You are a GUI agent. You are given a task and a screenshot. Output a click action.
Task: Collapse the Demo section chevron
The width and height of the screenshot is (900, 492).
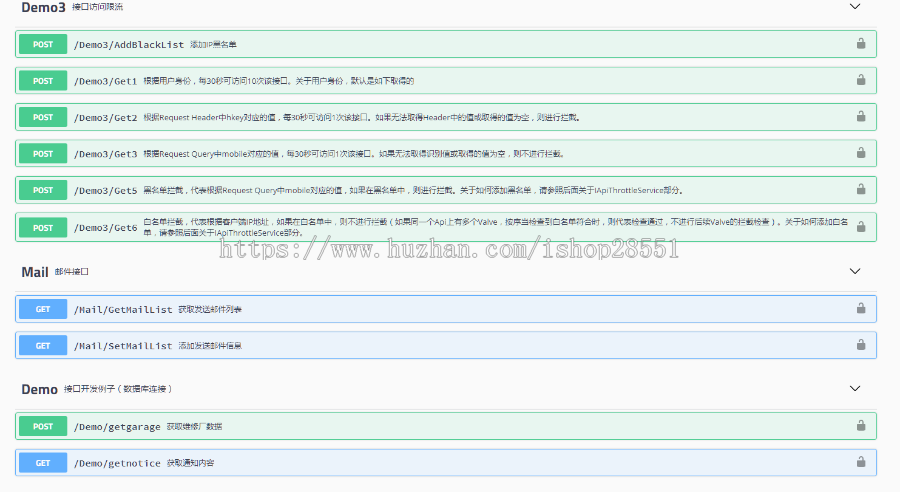point(855,389)
